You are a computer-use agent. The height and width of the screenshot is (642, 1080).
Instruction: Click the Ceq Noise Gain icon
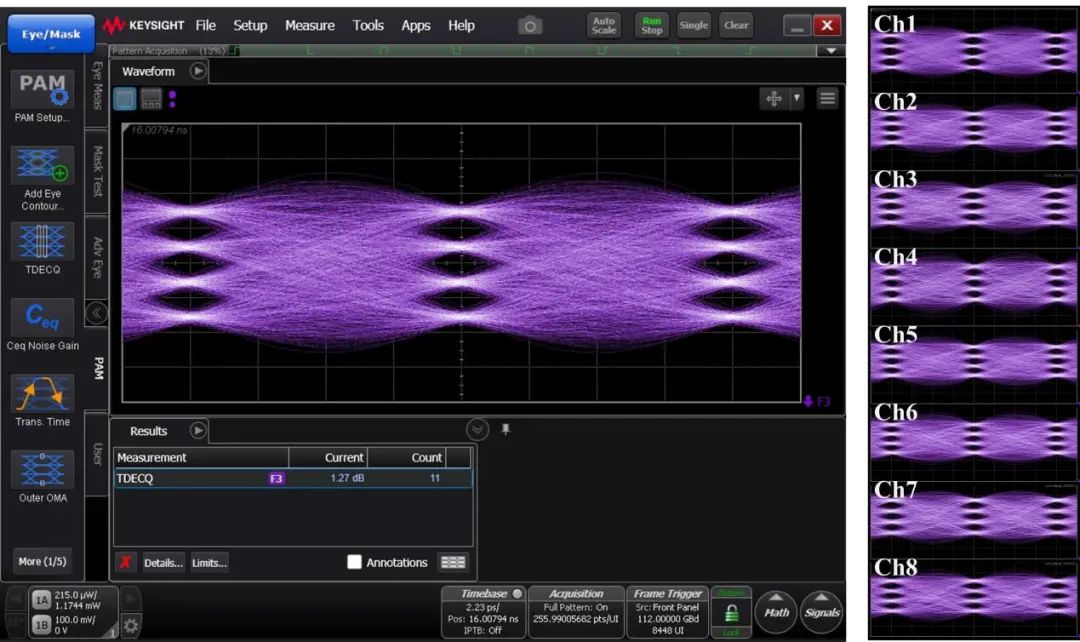42,317
